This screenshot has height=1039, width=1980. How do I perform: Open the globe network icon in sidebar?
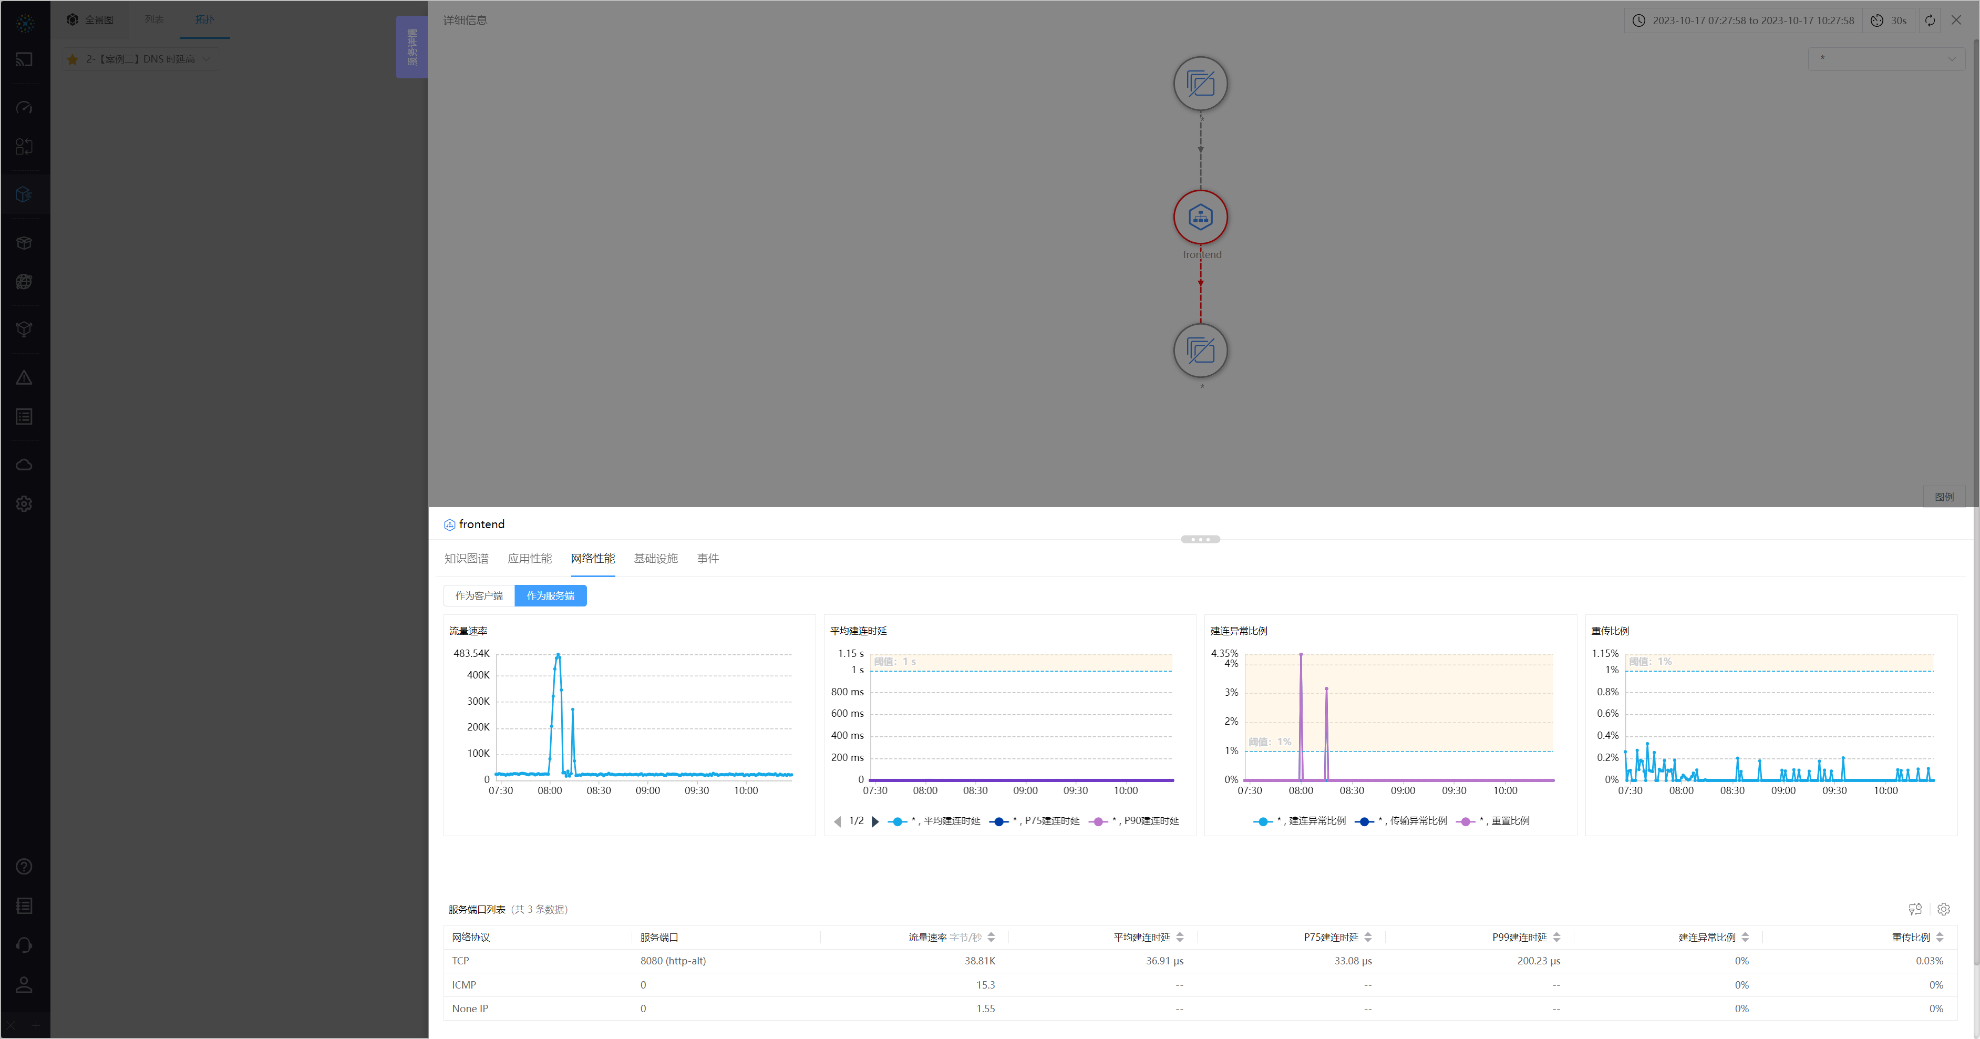[x=24, y=282]
